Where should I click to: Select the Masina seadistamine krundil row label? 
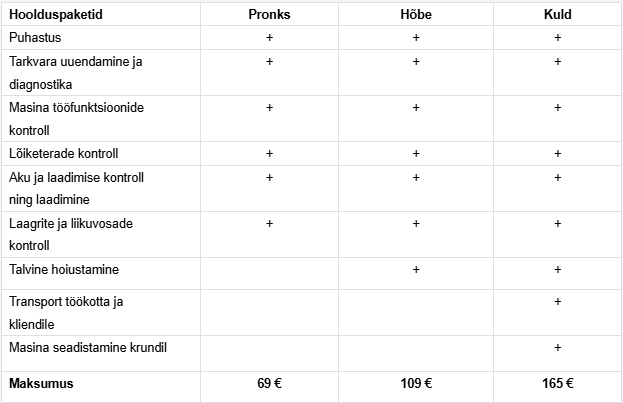(87, 347)
